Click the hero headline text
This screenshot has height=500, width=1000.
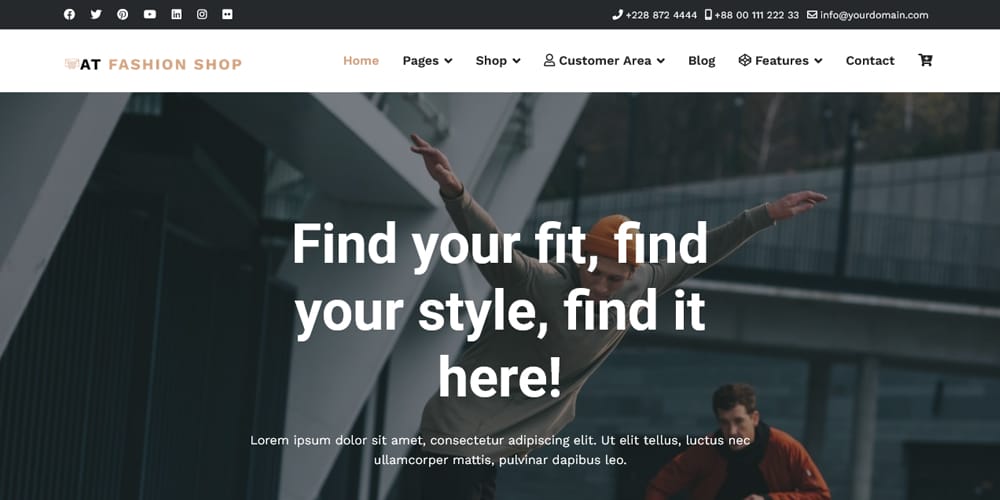click(499, 310)
